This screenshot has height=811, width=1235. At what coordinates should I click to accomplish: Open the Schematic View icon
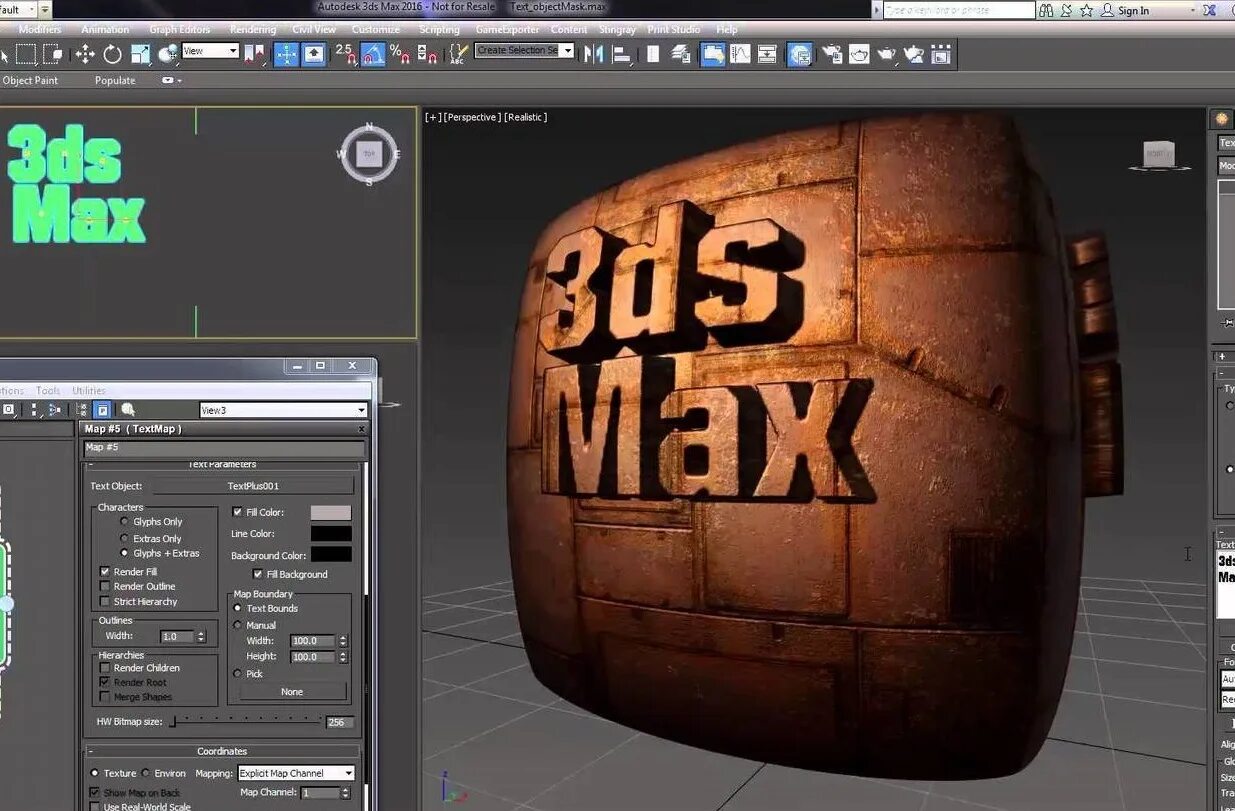[768, 54]
